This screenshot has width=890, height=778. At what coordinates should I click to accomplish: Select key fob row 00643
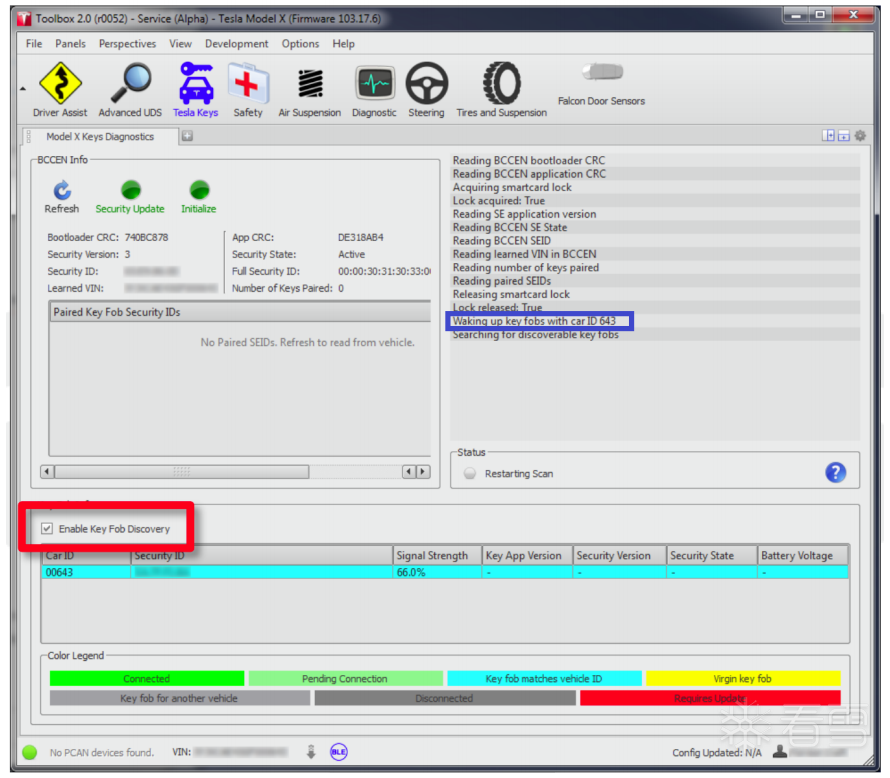pos(445,572)
